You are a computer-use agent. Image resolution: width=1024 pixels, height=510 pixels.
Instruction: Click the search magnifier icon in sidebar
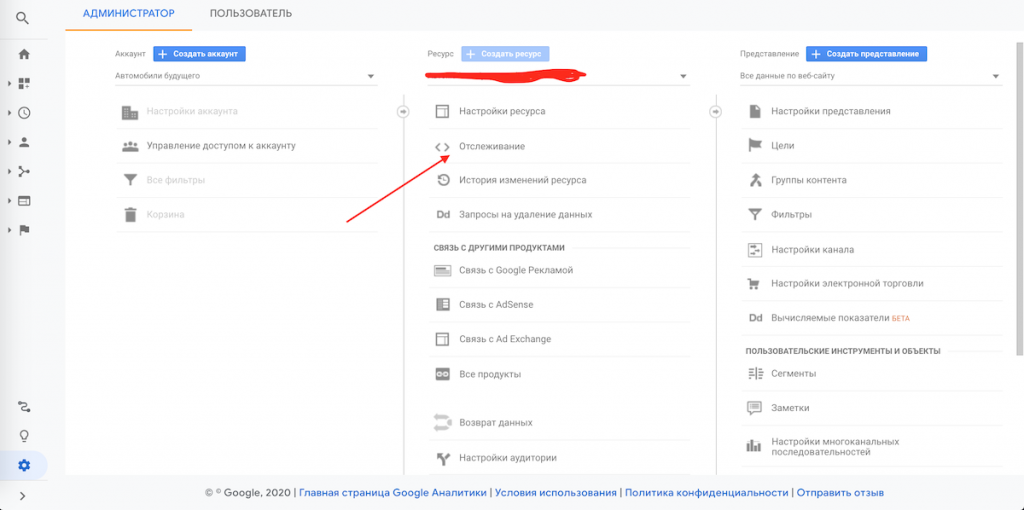23,18
